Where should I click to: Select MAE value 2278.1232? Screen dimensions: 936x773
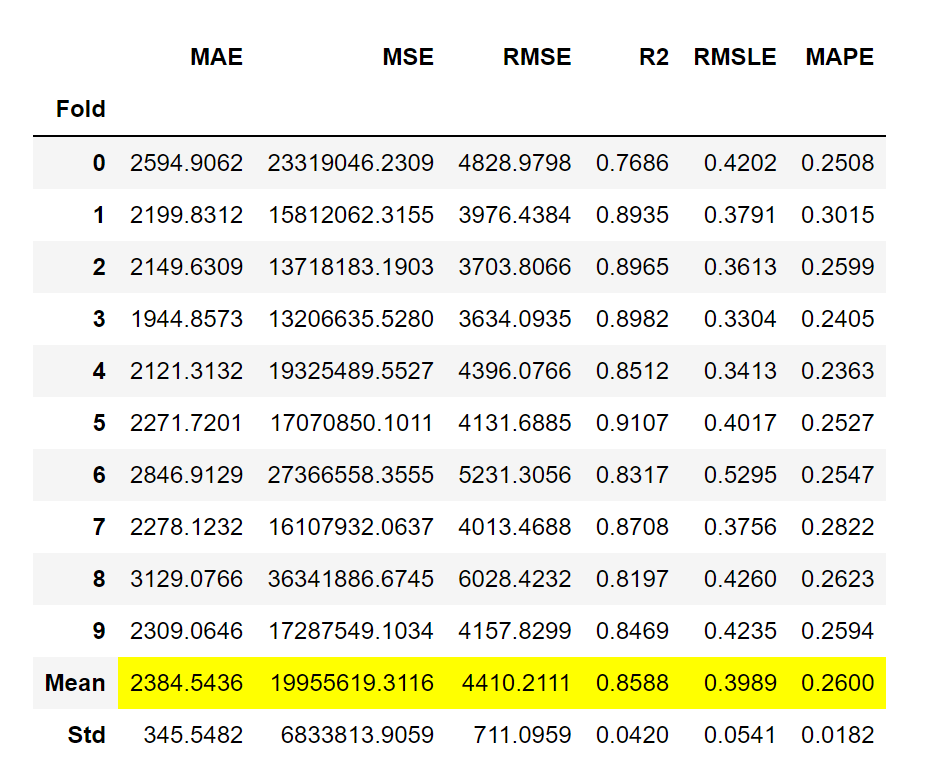[x=186, y=527]
